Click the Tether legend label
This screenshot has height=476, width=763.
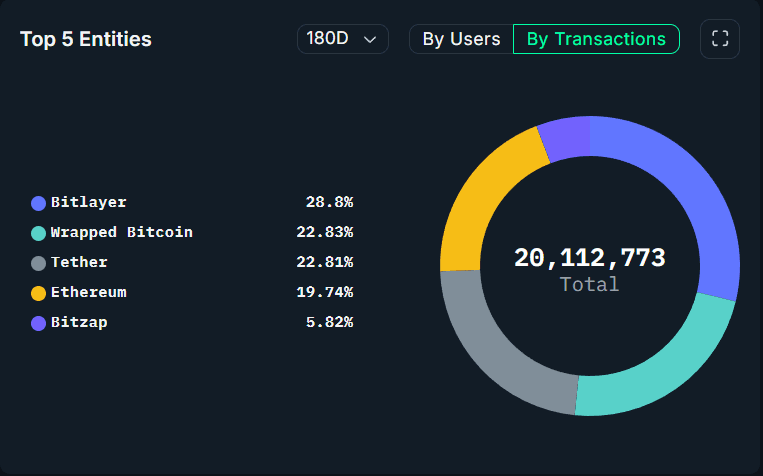(79, 262)
